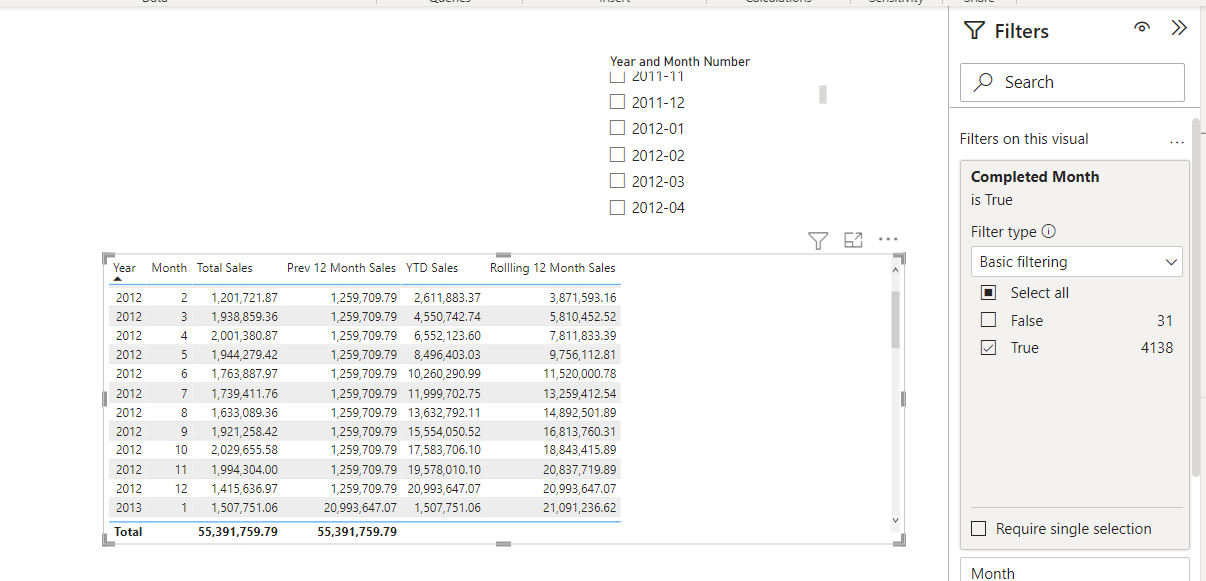Viewport: 1206px width, 581px height.
Task: Click the slicer scrollbar thumb
Action: pyautogui.click(x=823, y=94)
